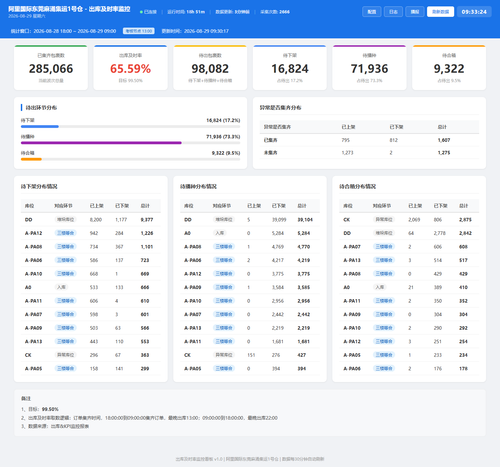Click the 4,219 total for A-PA06
500x467 pixels.
pos(304,260)
